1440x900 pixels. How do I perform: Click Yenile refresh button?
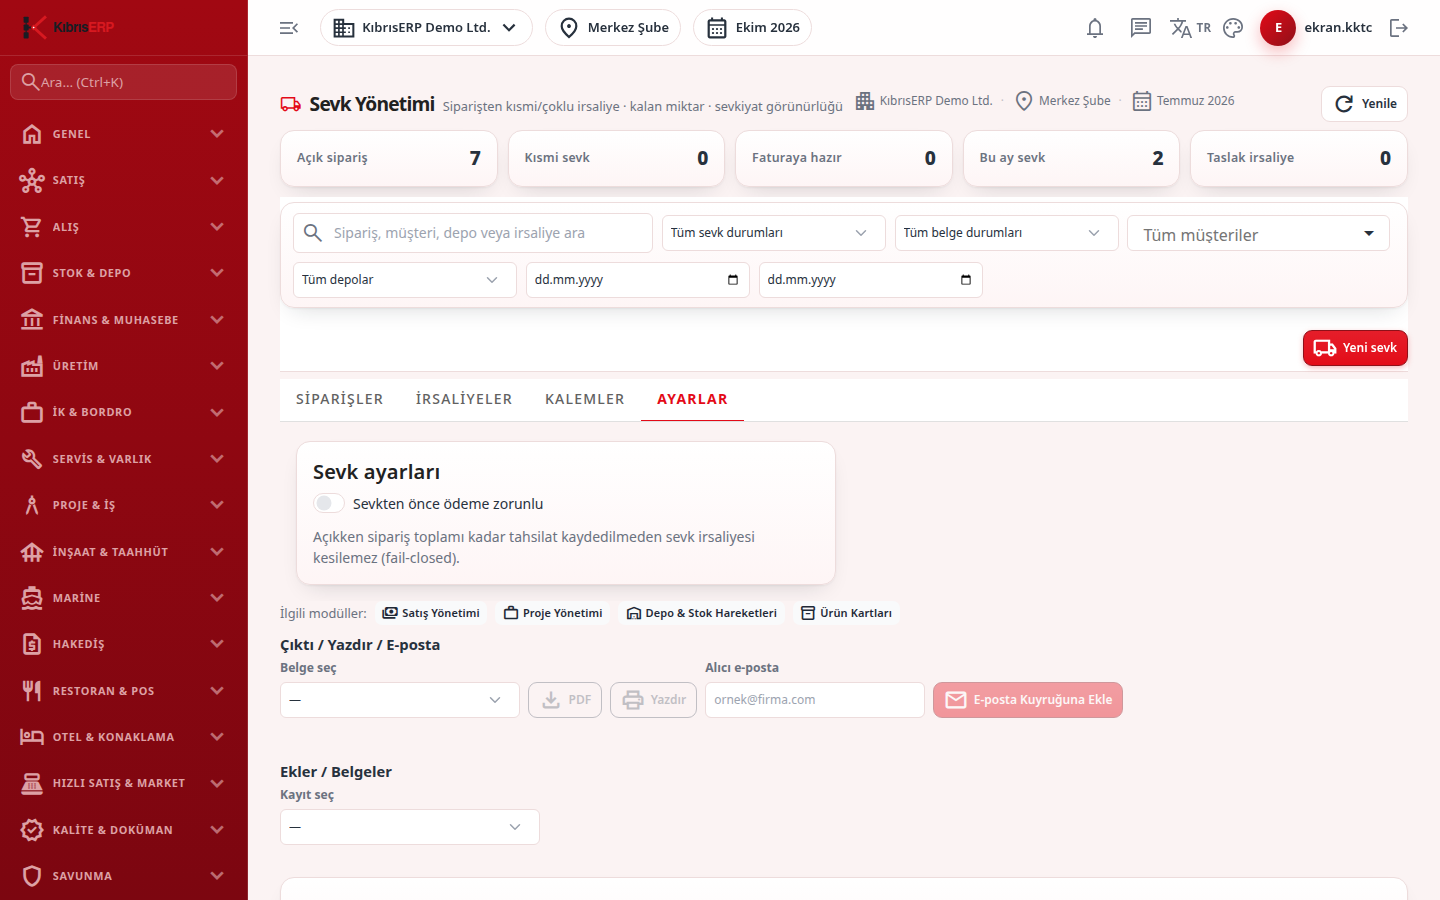1364,104
